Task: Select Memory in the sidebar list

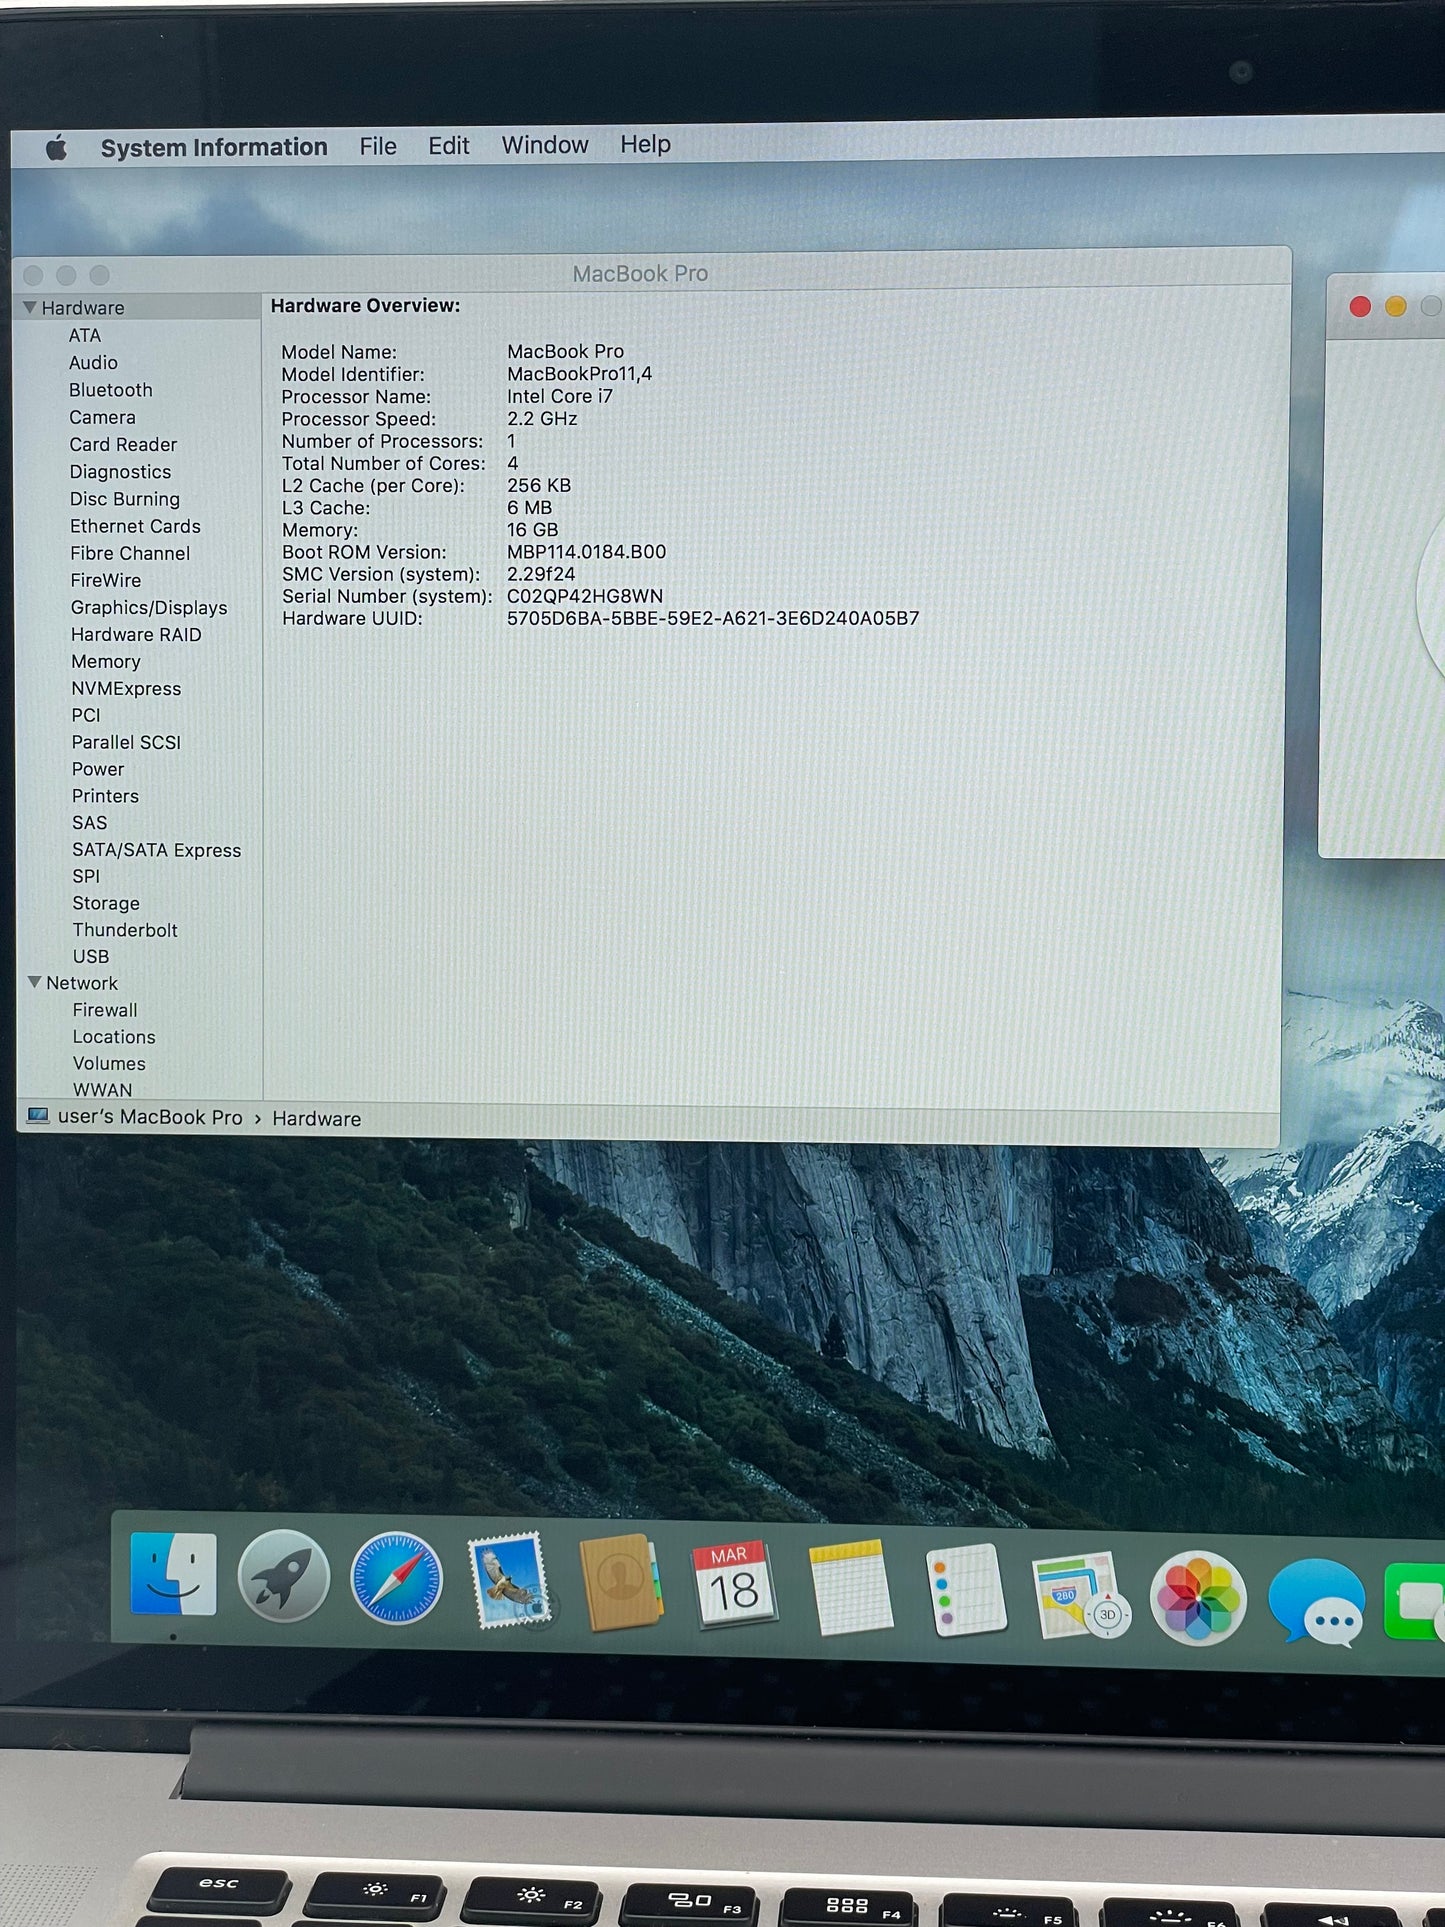Action: pos(106,661)
